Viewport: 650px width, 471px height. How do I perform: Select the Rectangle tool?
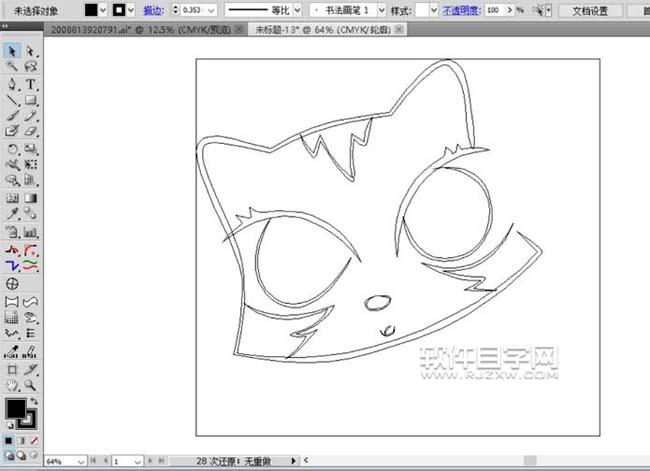coord(31,100)
